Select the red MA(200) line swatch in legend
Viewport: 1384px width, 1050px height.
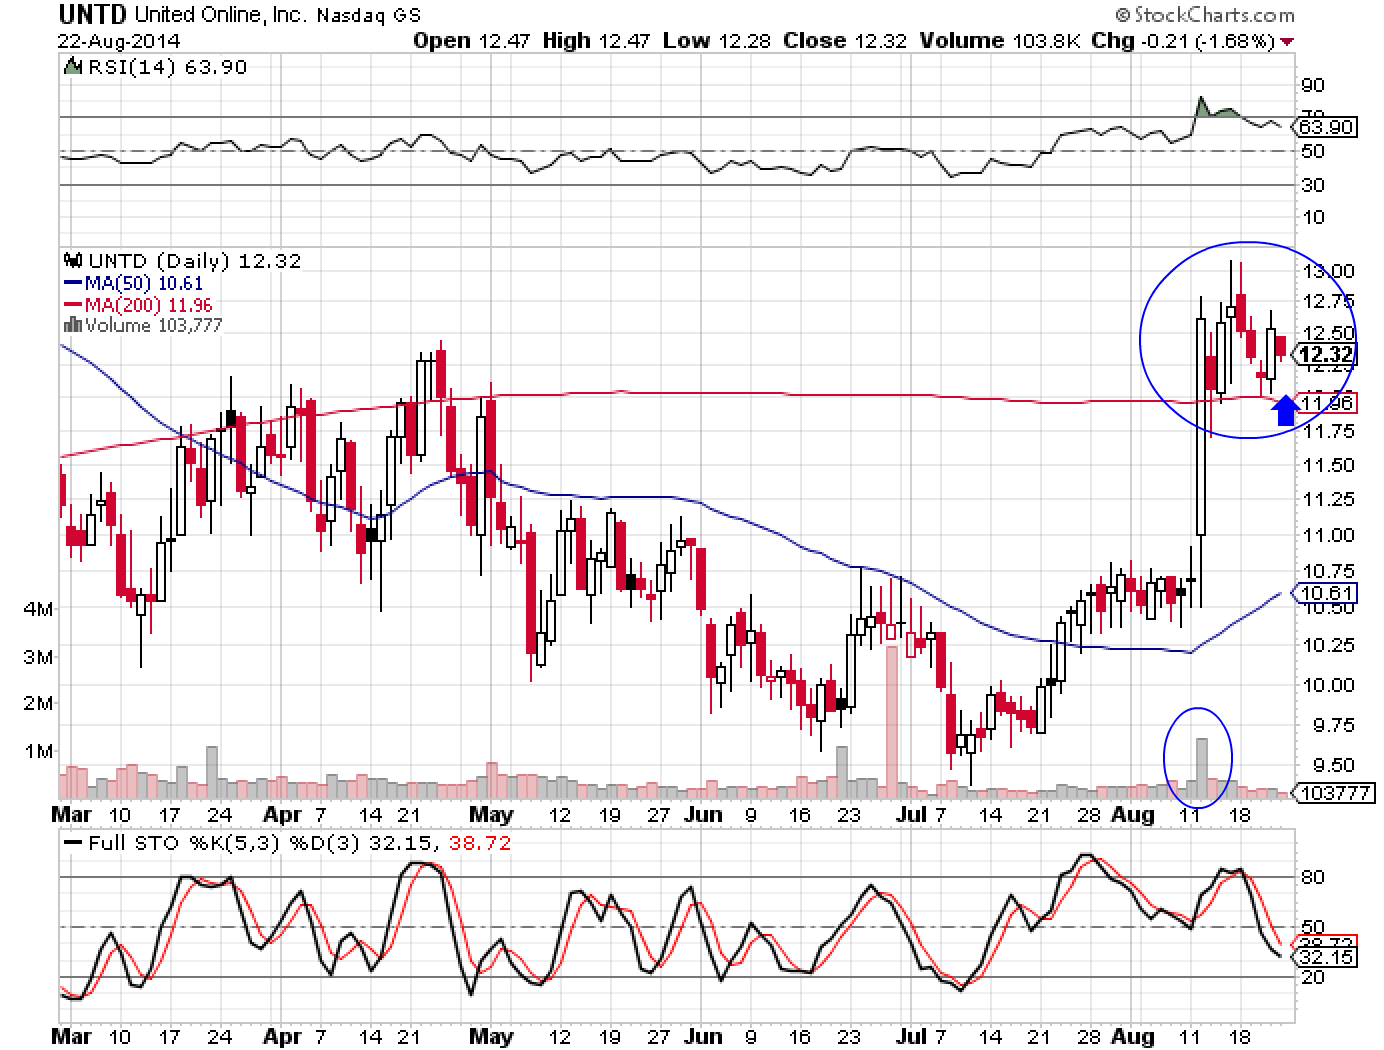(74, 305)
